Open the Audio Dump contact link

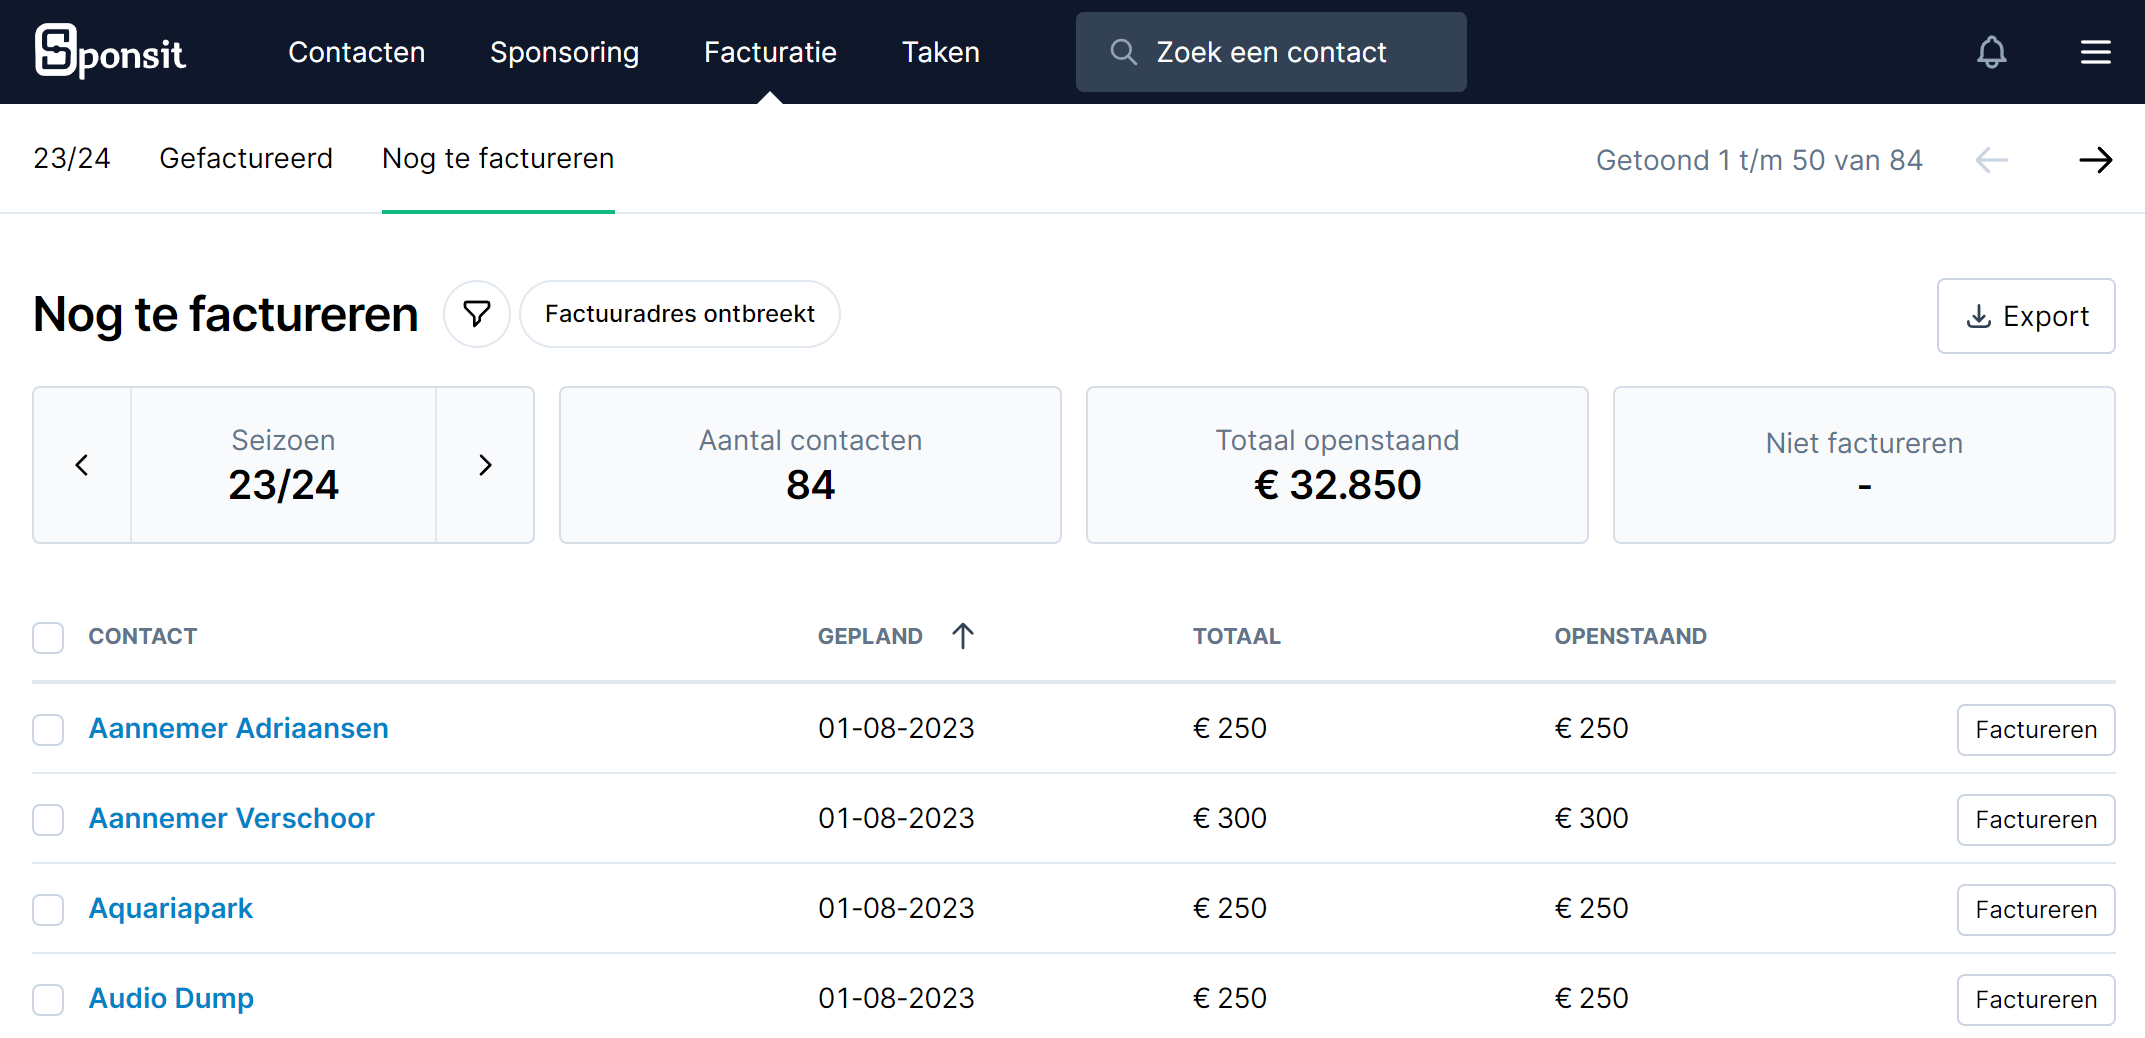click(x=171, y=998)
